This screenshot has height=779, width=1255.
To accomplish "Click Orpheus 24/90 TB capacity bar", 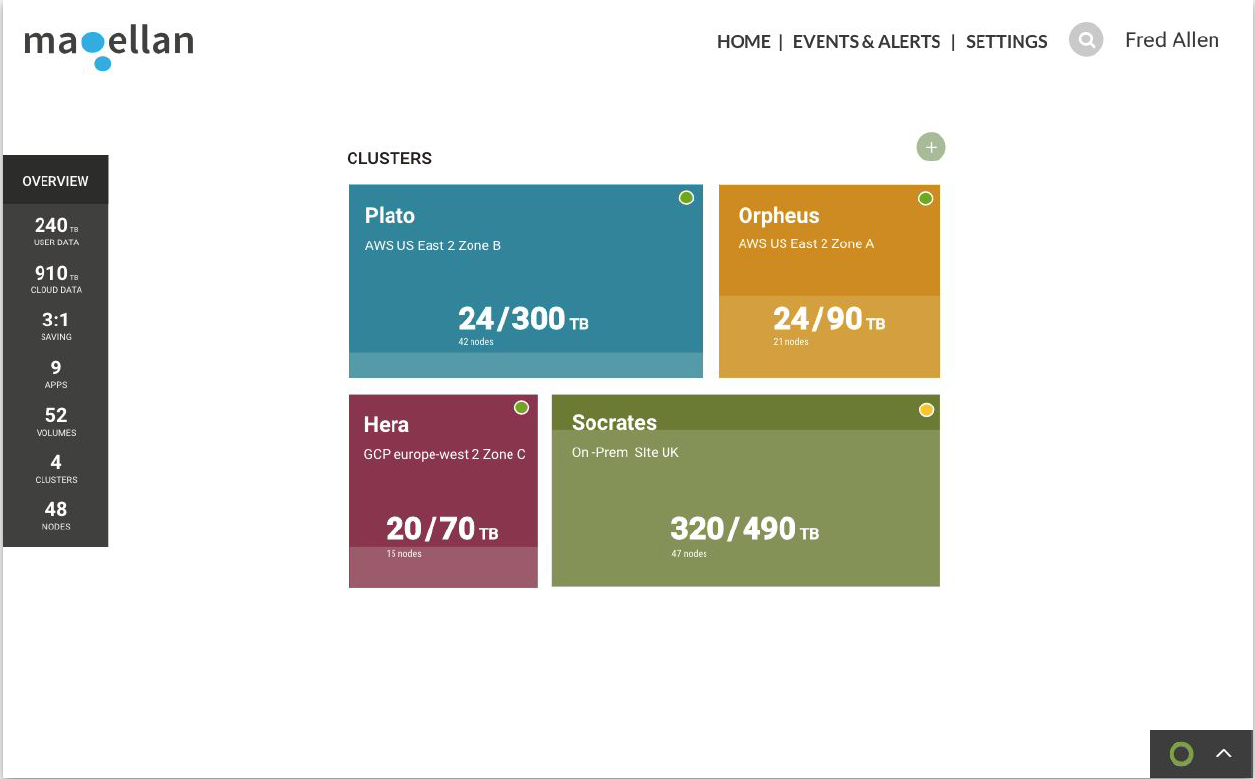I will (829, 336).
